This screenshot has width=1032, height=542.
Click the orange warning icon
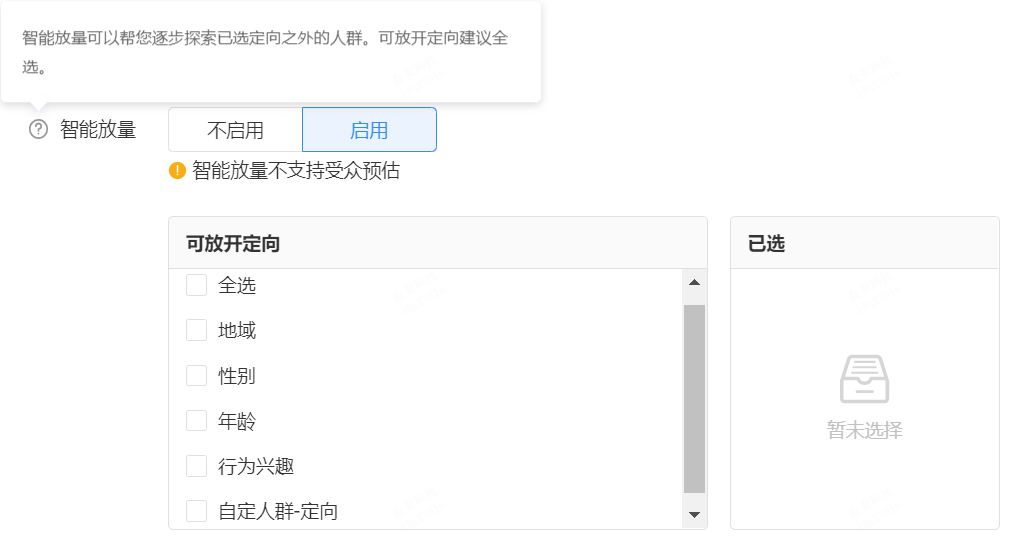(178, 171)
